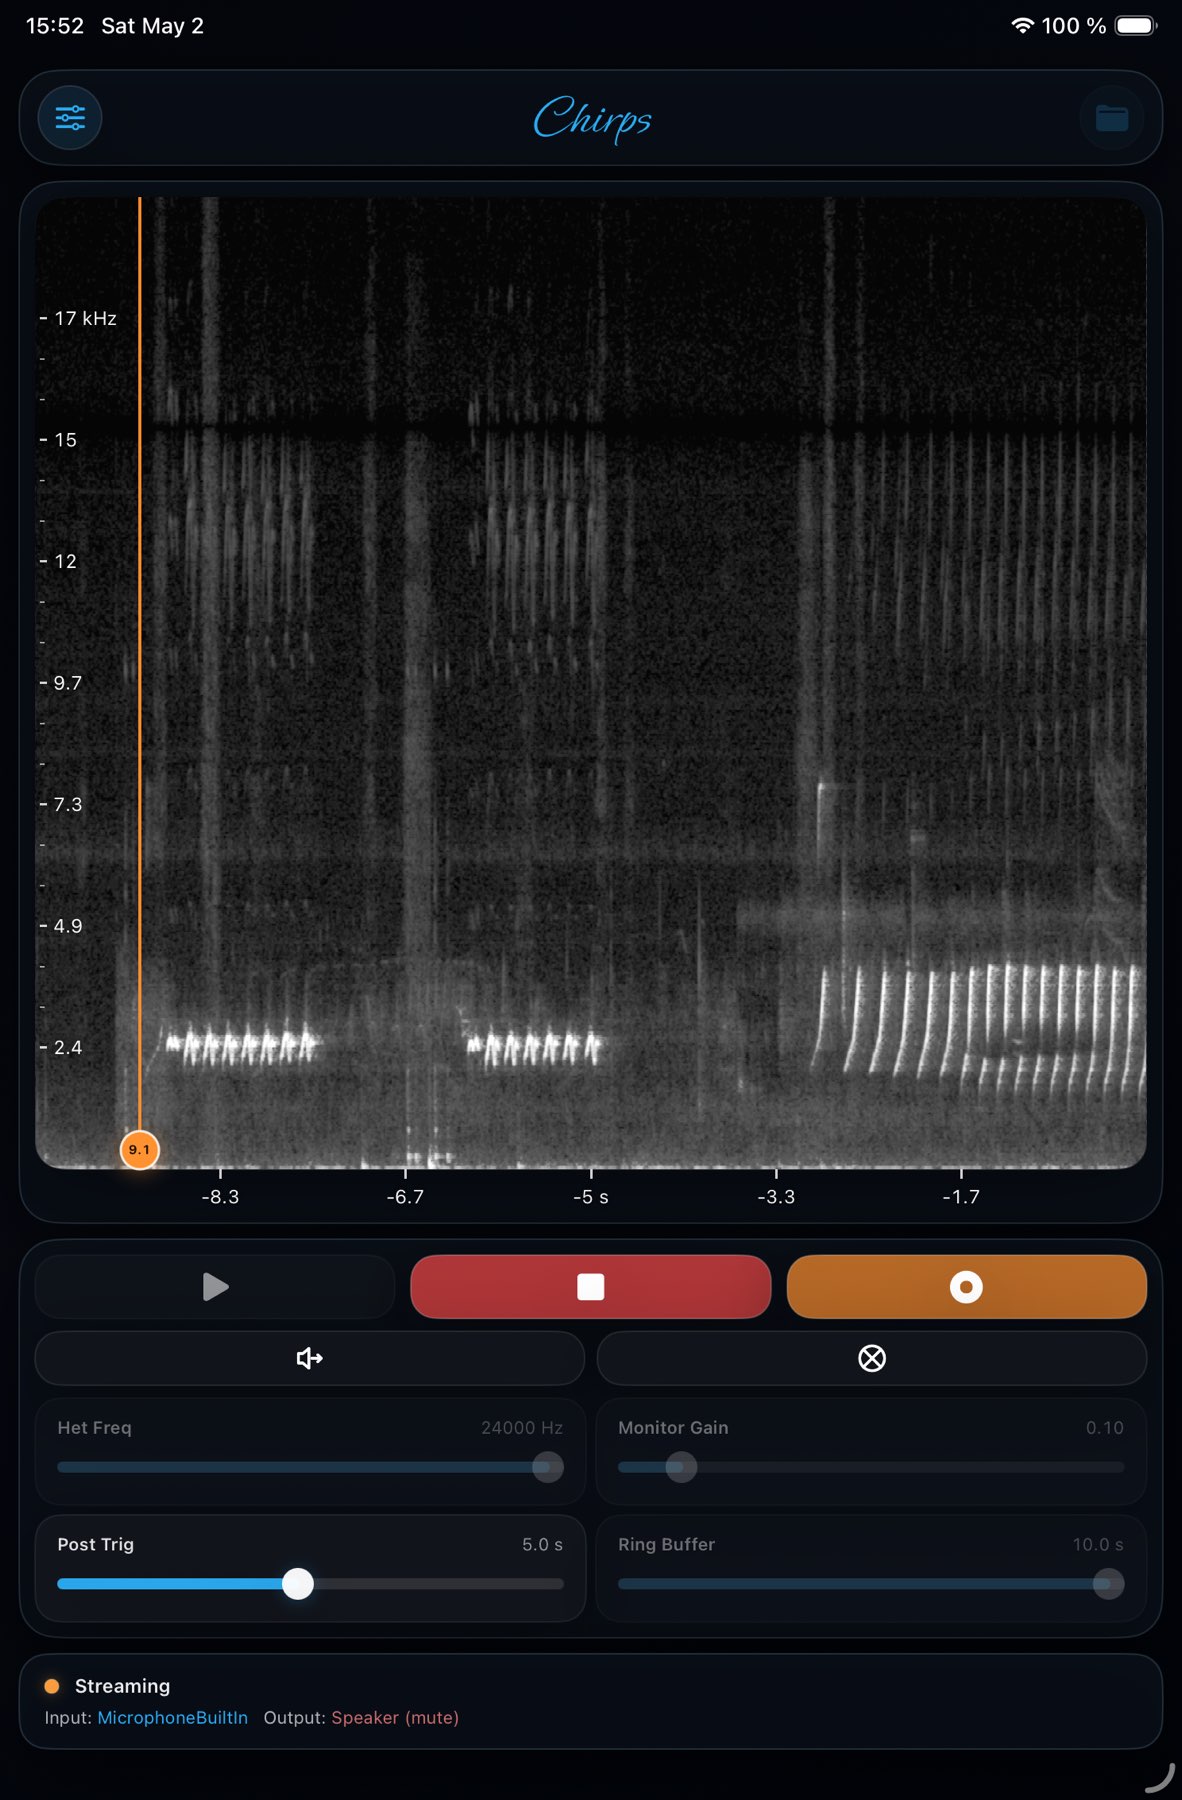Viewport: 1182px width, 1800px height.
Task: Click the -8.3 time axis label
Action: coord(220,1197)
